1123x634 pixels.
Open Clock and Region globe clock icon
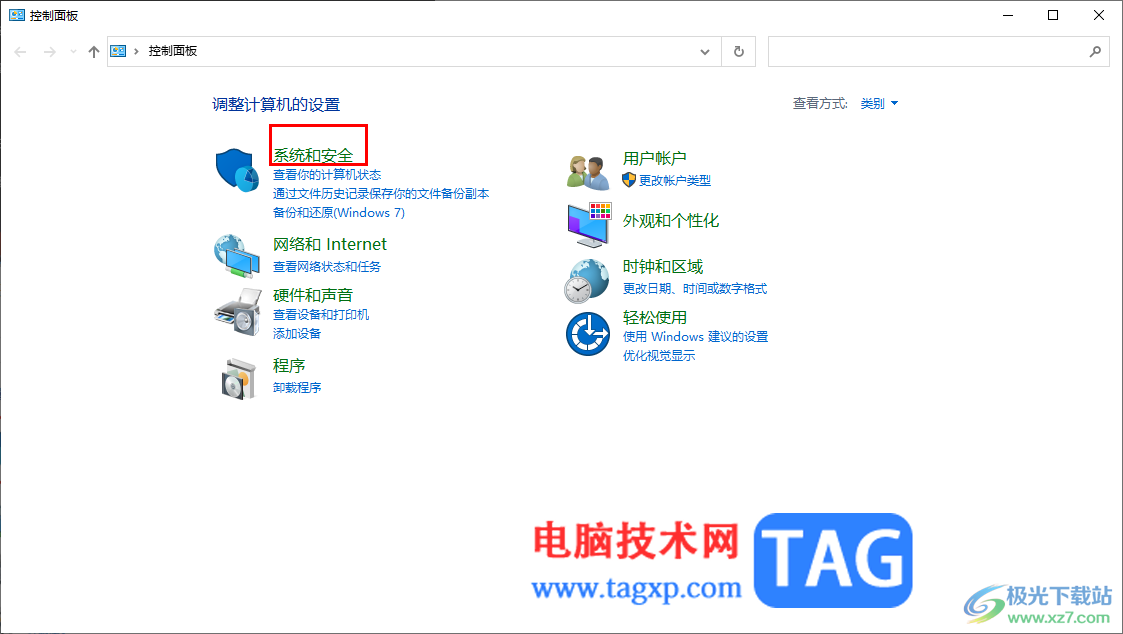pos(587,281)
